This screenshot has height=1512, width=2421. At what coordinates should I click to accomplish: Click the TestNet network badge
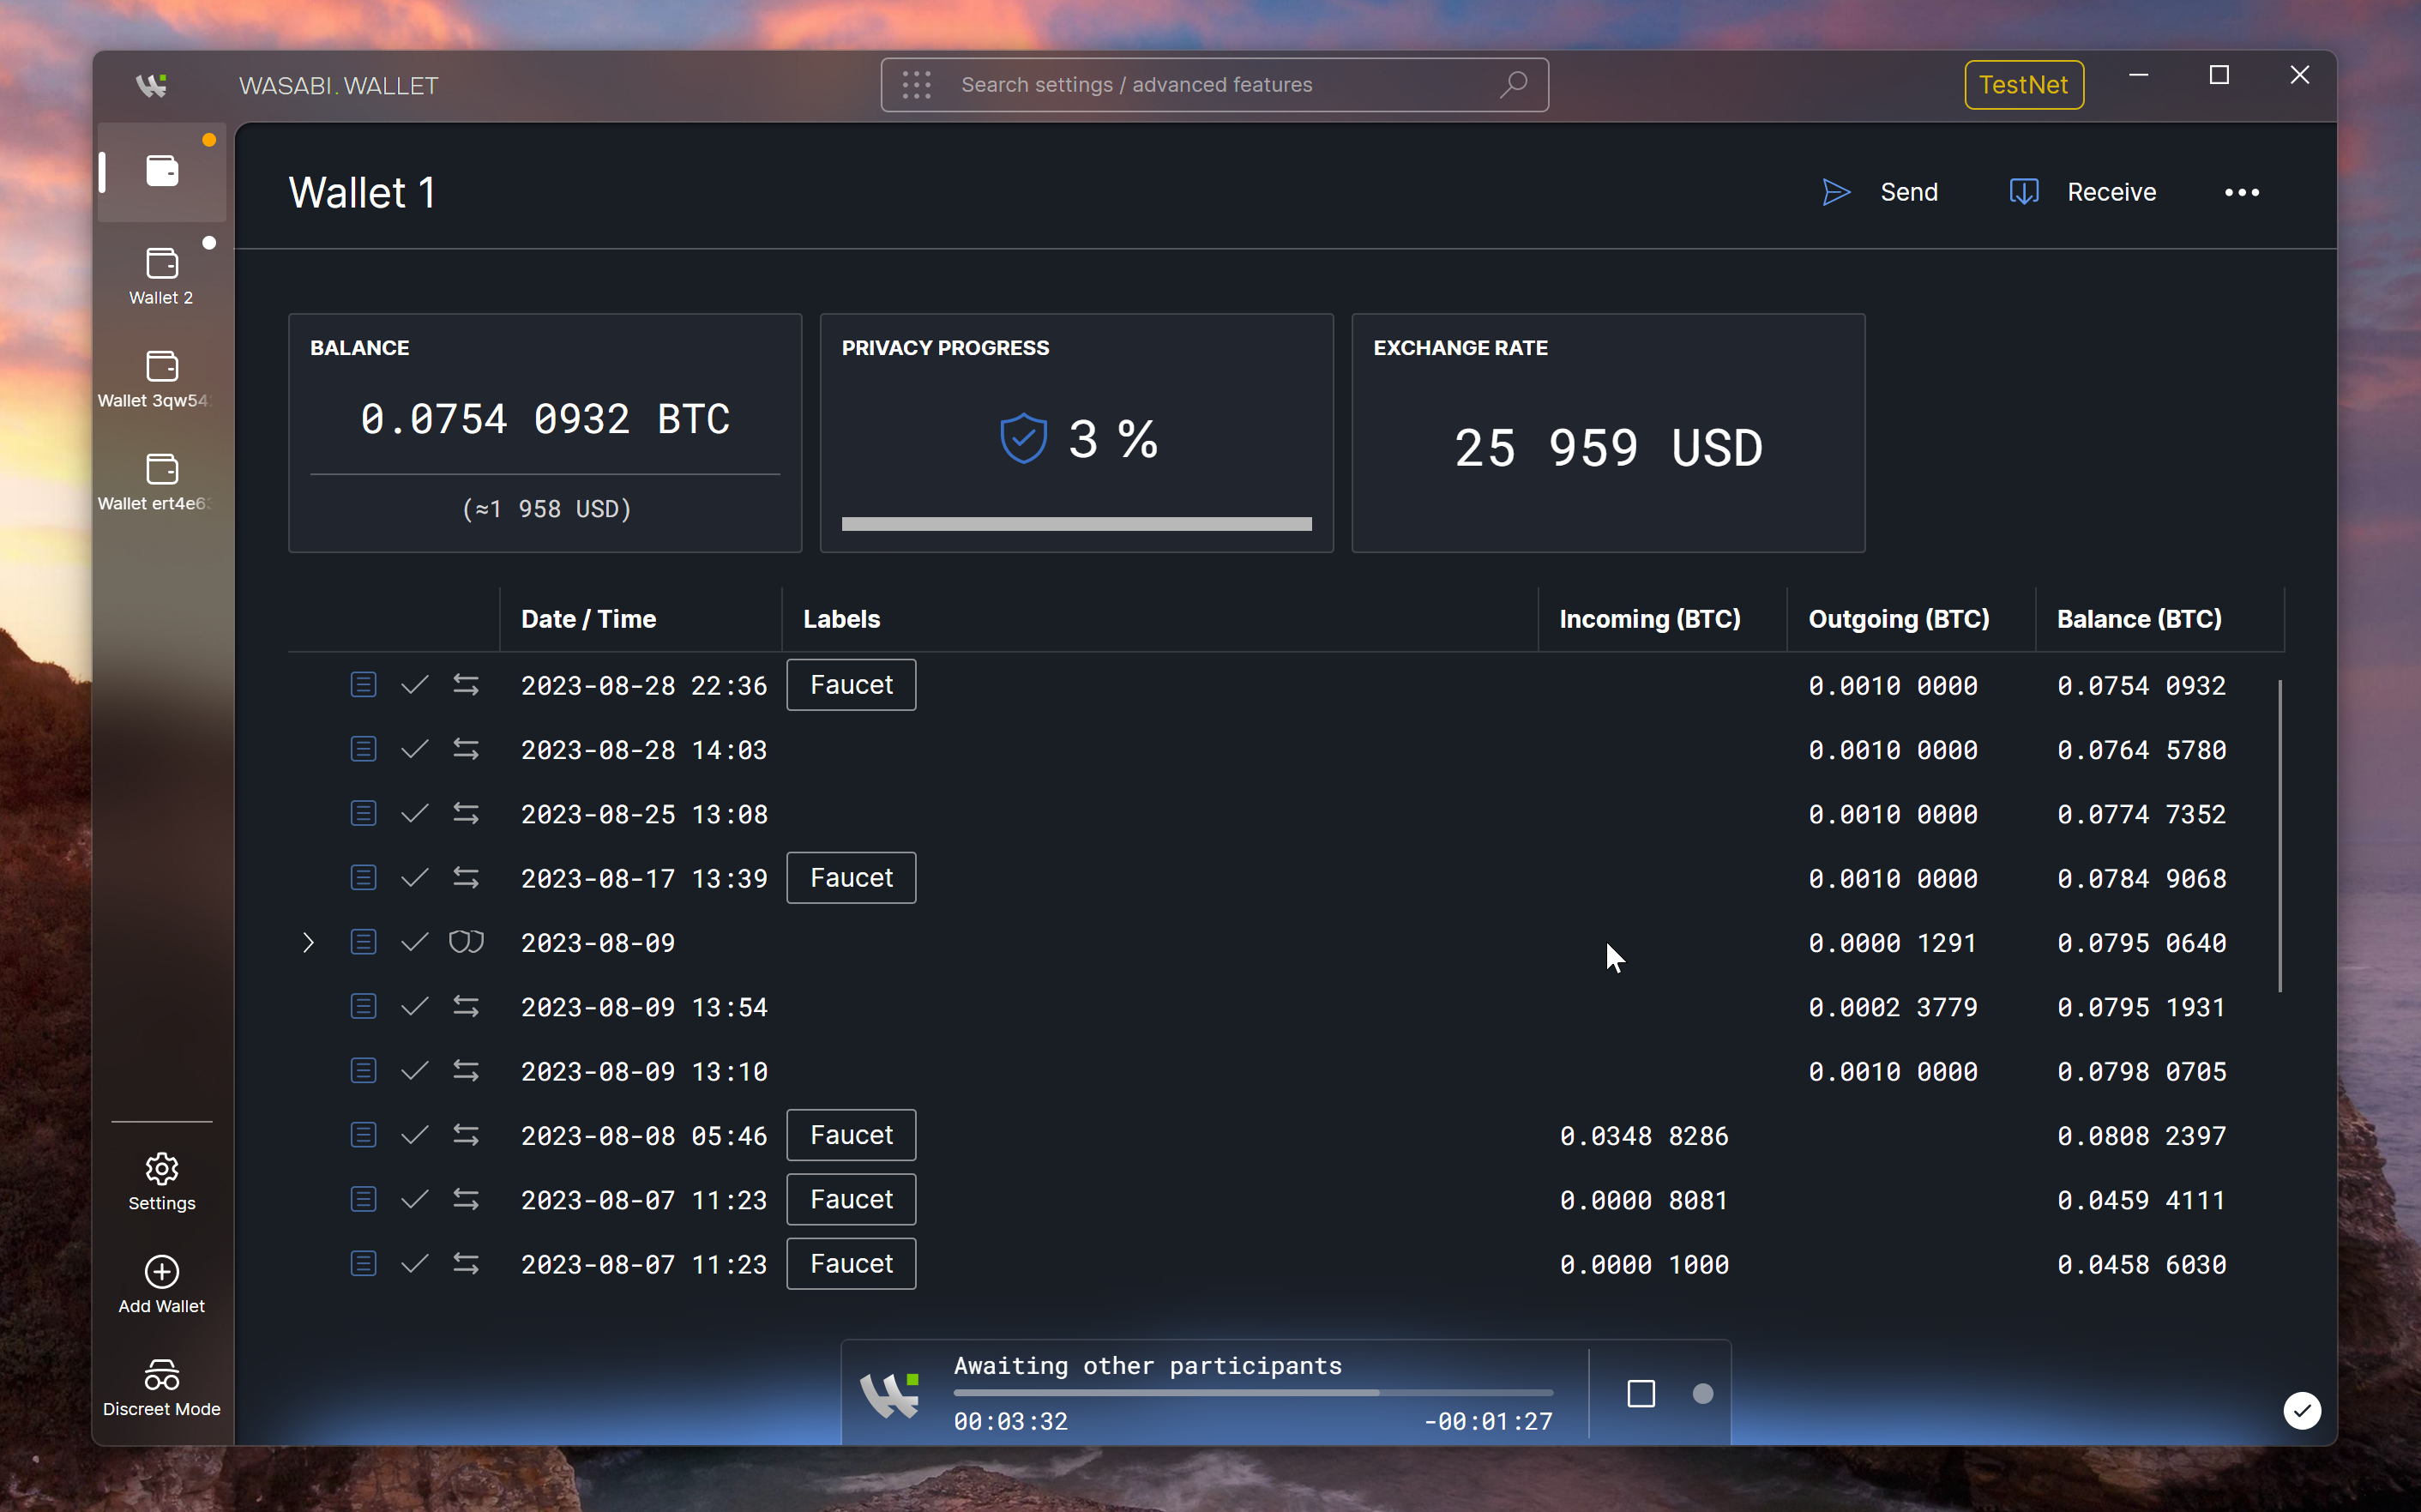tap(2023, 85)
